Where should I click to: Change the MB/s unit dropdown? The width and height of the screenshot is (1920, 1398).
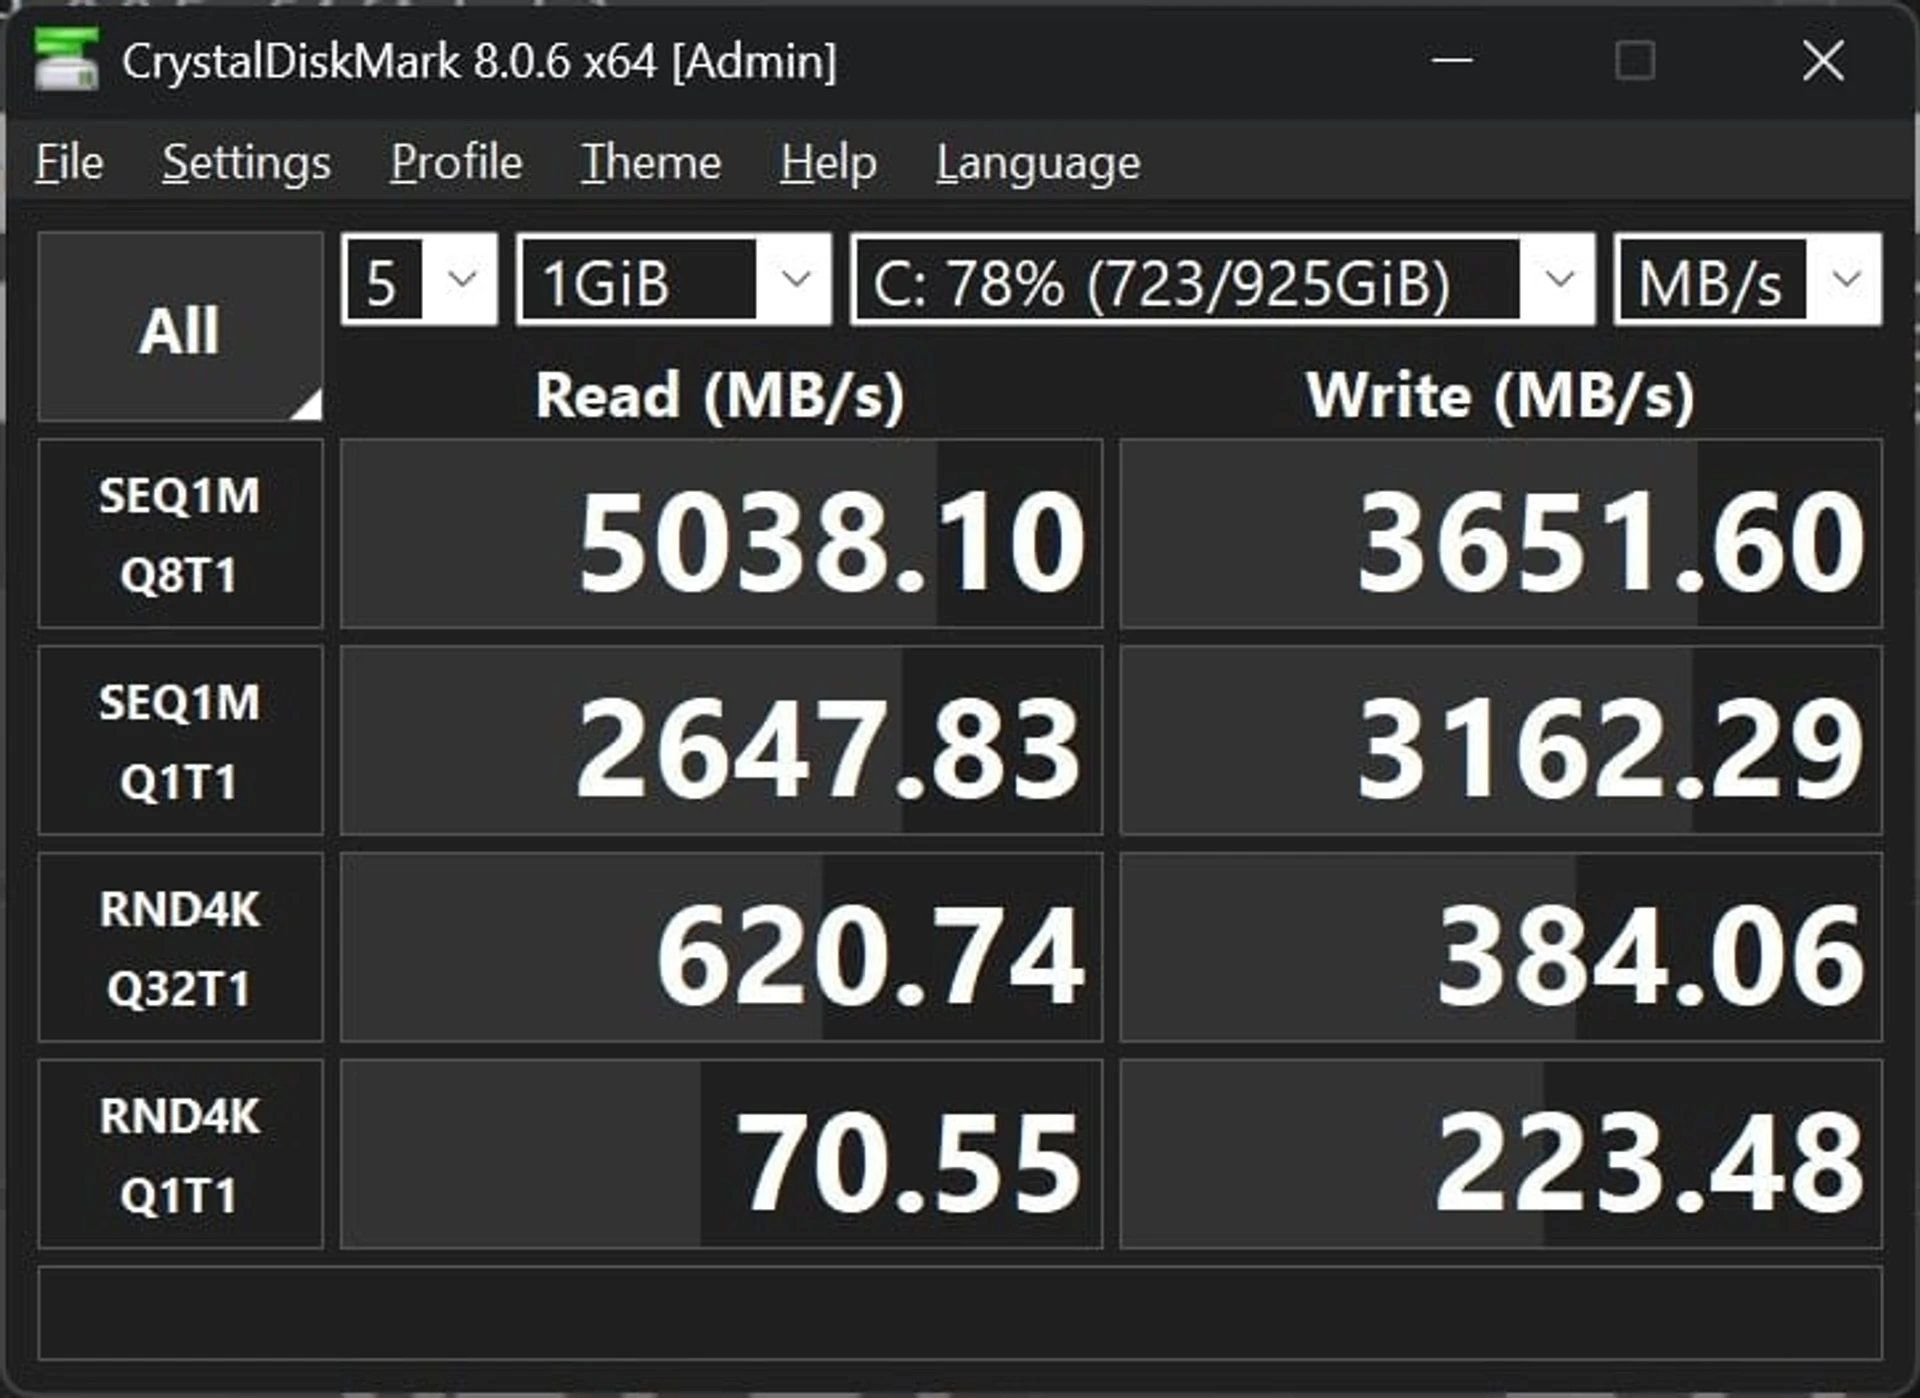click(1748, 279)
